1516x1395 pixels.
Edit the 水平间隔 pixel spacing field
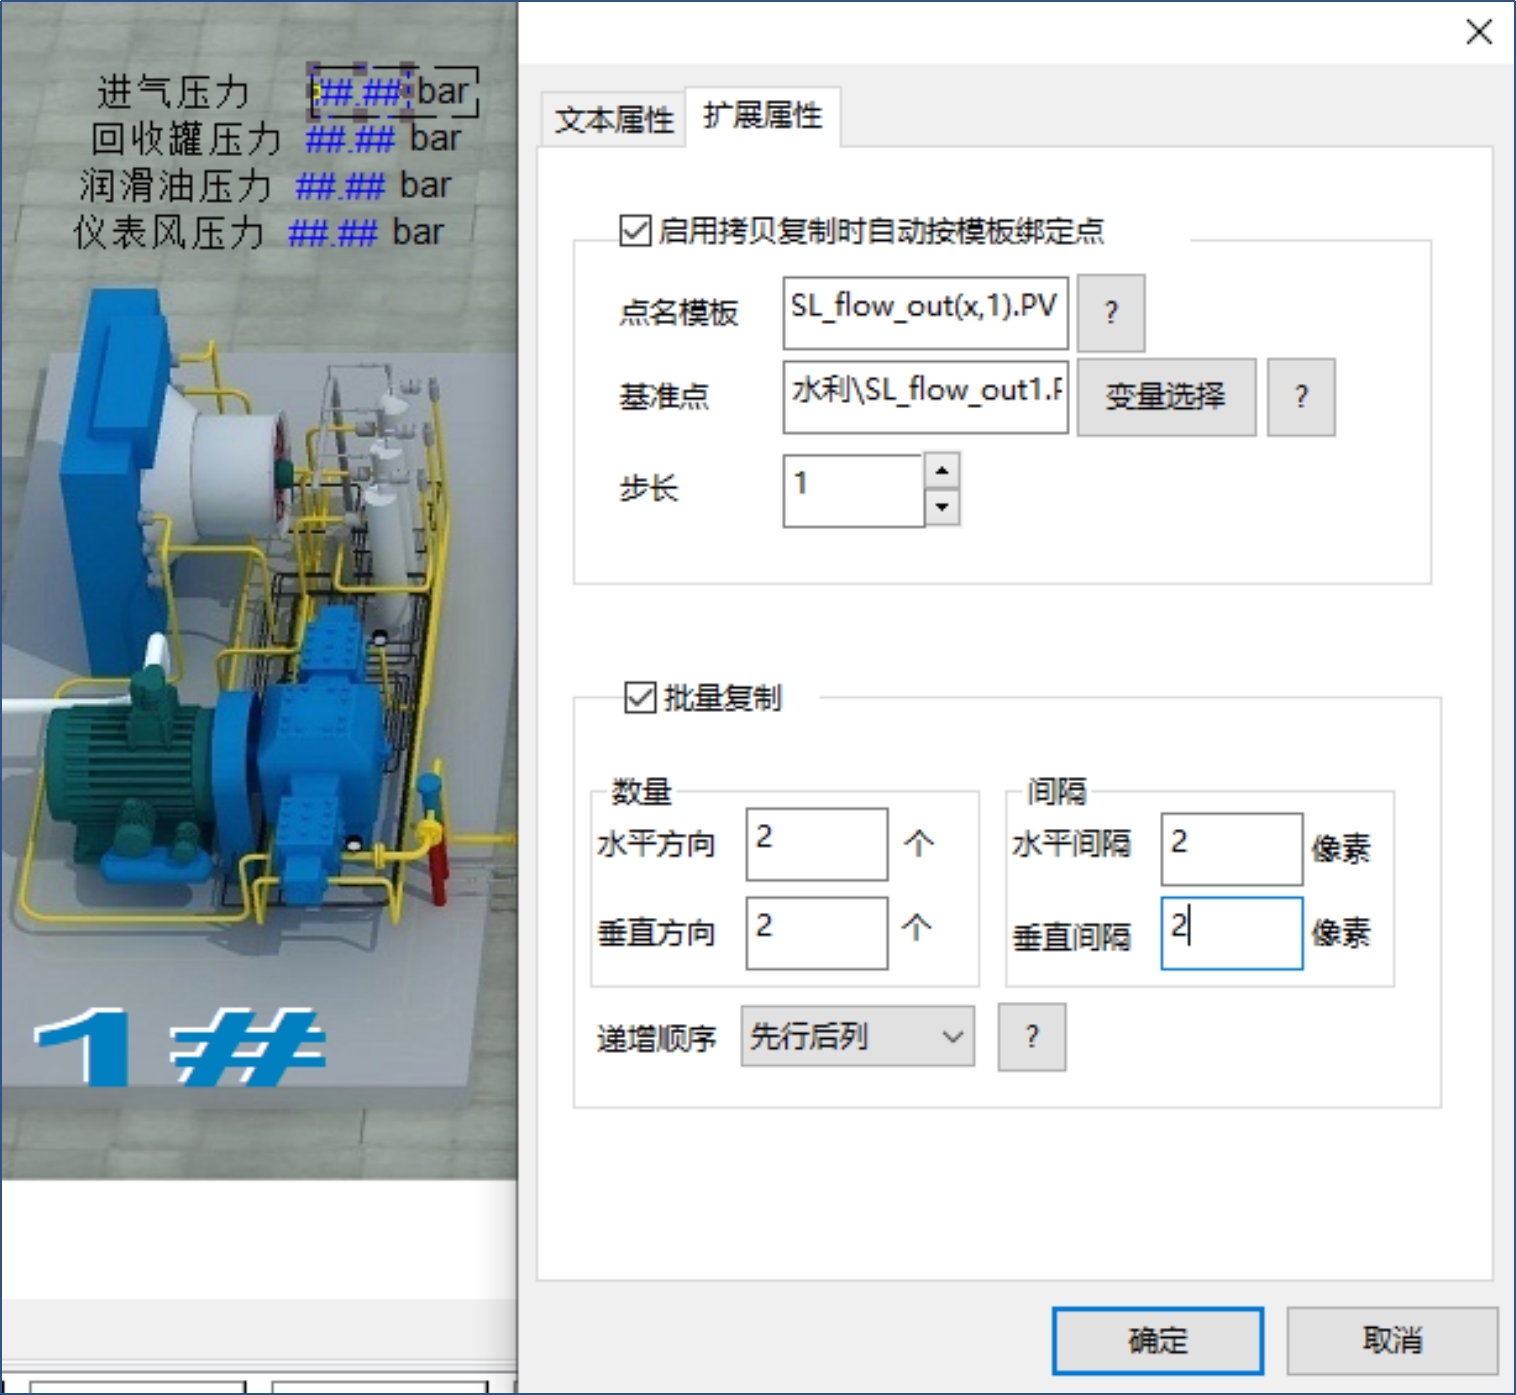click(x=1231, y=849)
